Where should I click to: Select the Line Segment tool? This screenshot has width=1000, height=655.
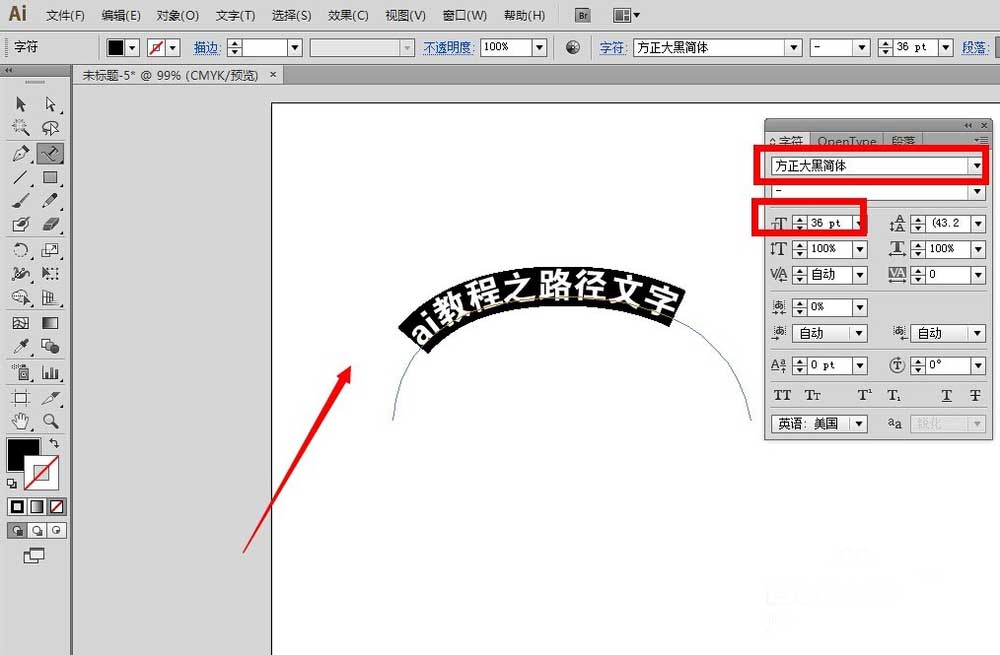(x=20, y=177)
